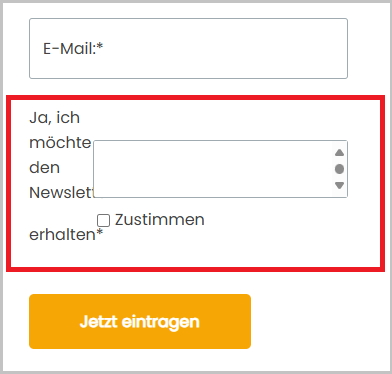Viewport: 392px width, 374px height.
Task: Click the scrollbar track below the round thumb
Action: (339, 178)
